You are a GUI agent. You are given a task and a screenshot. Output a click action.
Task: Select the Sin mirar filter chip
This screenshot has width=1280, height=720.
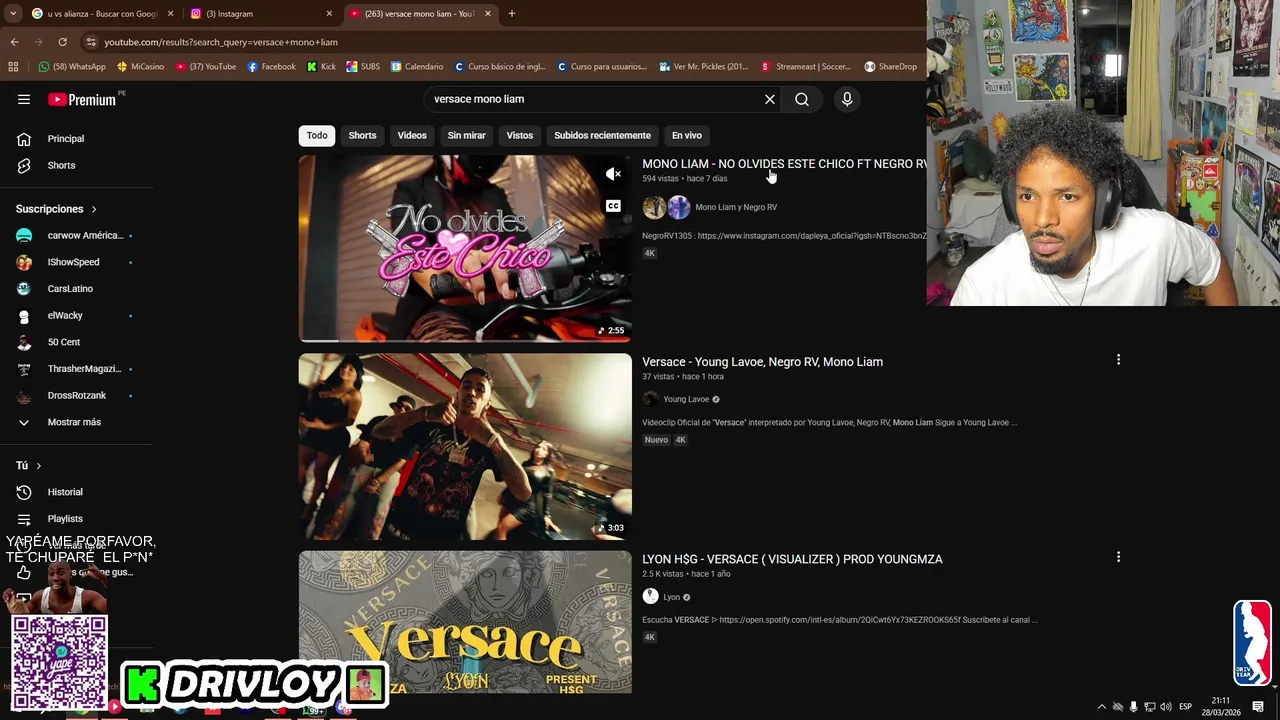point(466,135)
